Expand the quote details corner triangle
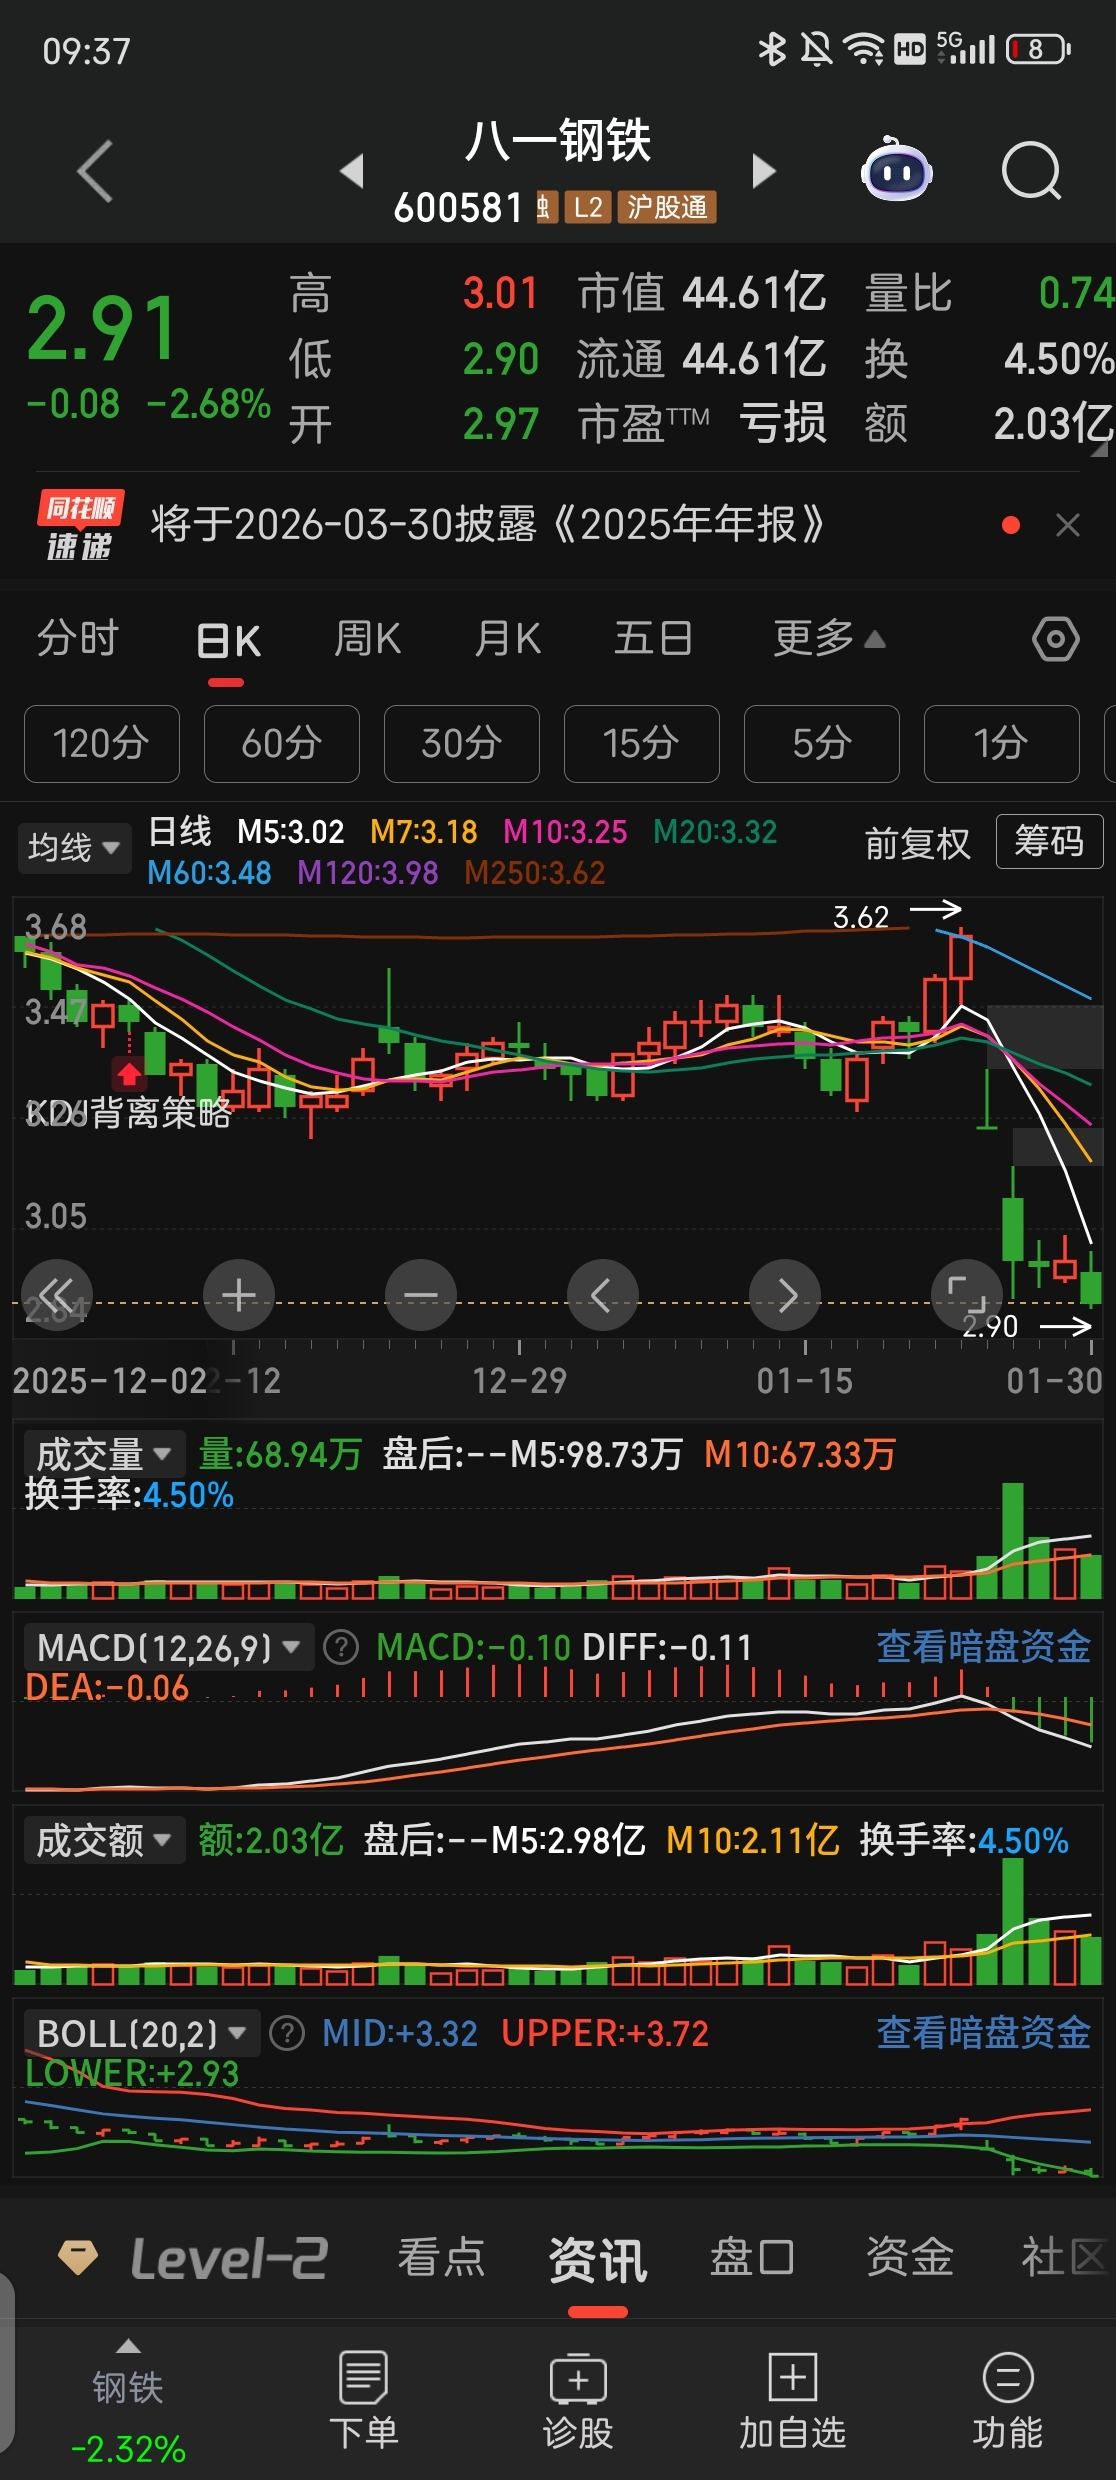1116x2480 pixels. coord(1099,449)
